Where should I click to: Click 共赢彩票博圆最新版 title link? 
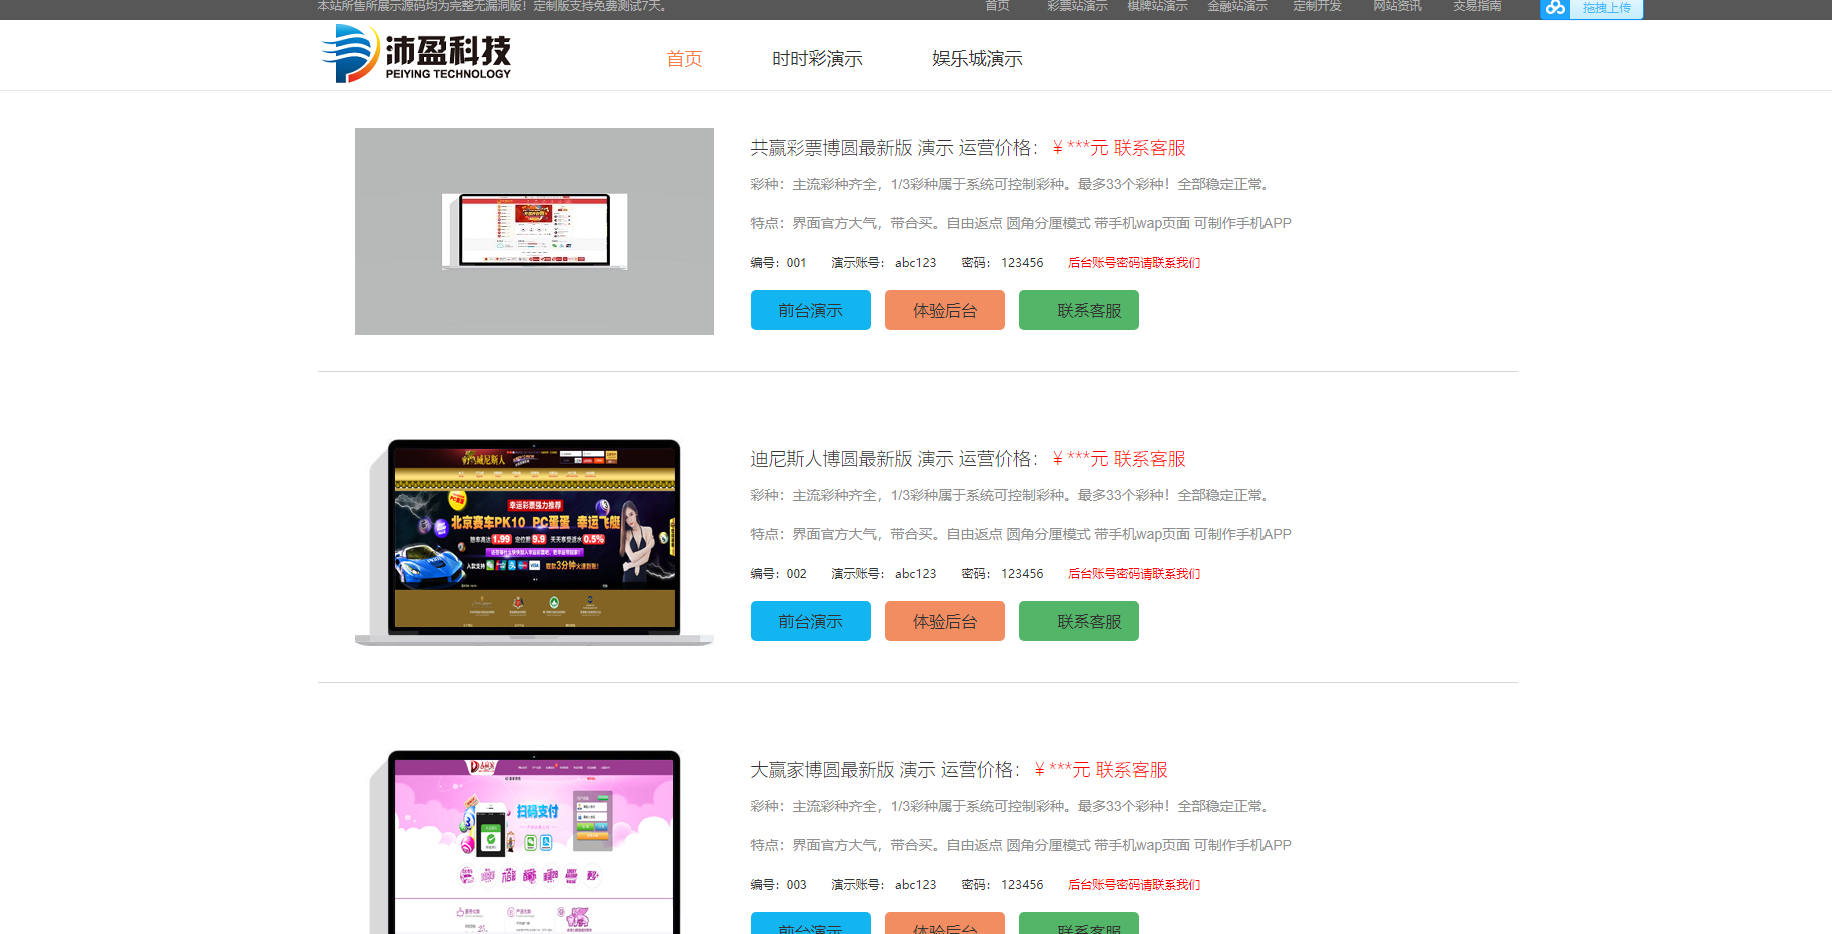tap(831, 148)
